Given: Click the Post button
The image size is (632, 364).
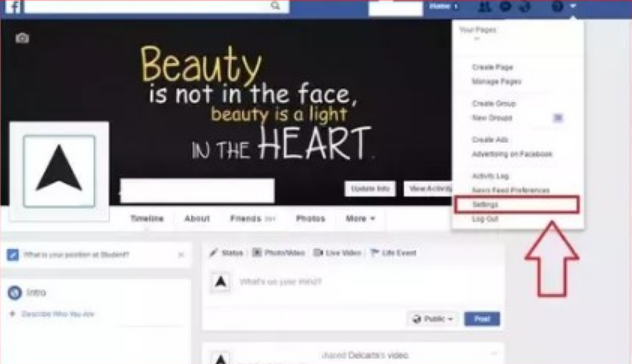Looking at the screenshot, I should [482, 319].
